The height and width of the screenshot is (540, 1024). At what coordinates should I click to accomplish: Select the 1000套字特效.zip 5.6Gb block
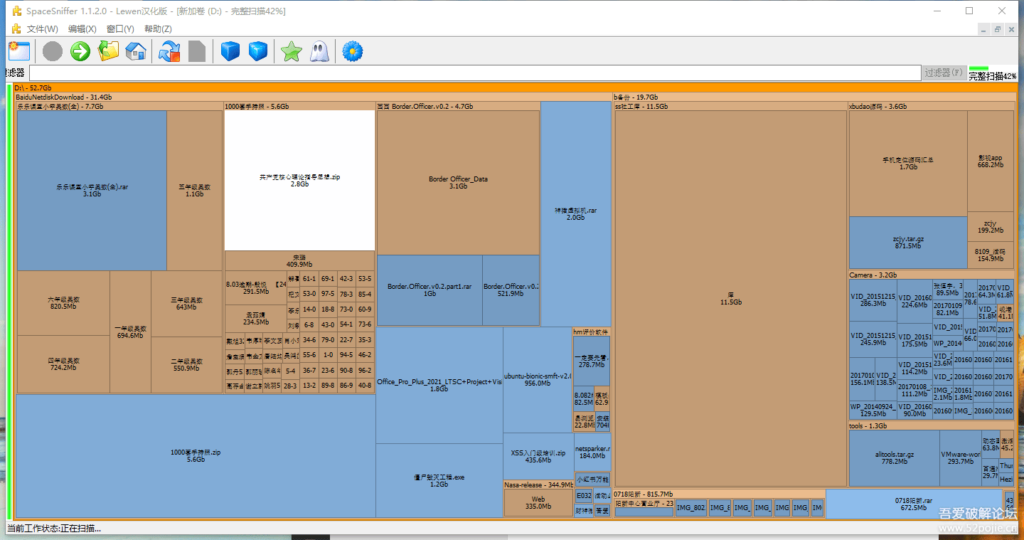coord(195,456)
